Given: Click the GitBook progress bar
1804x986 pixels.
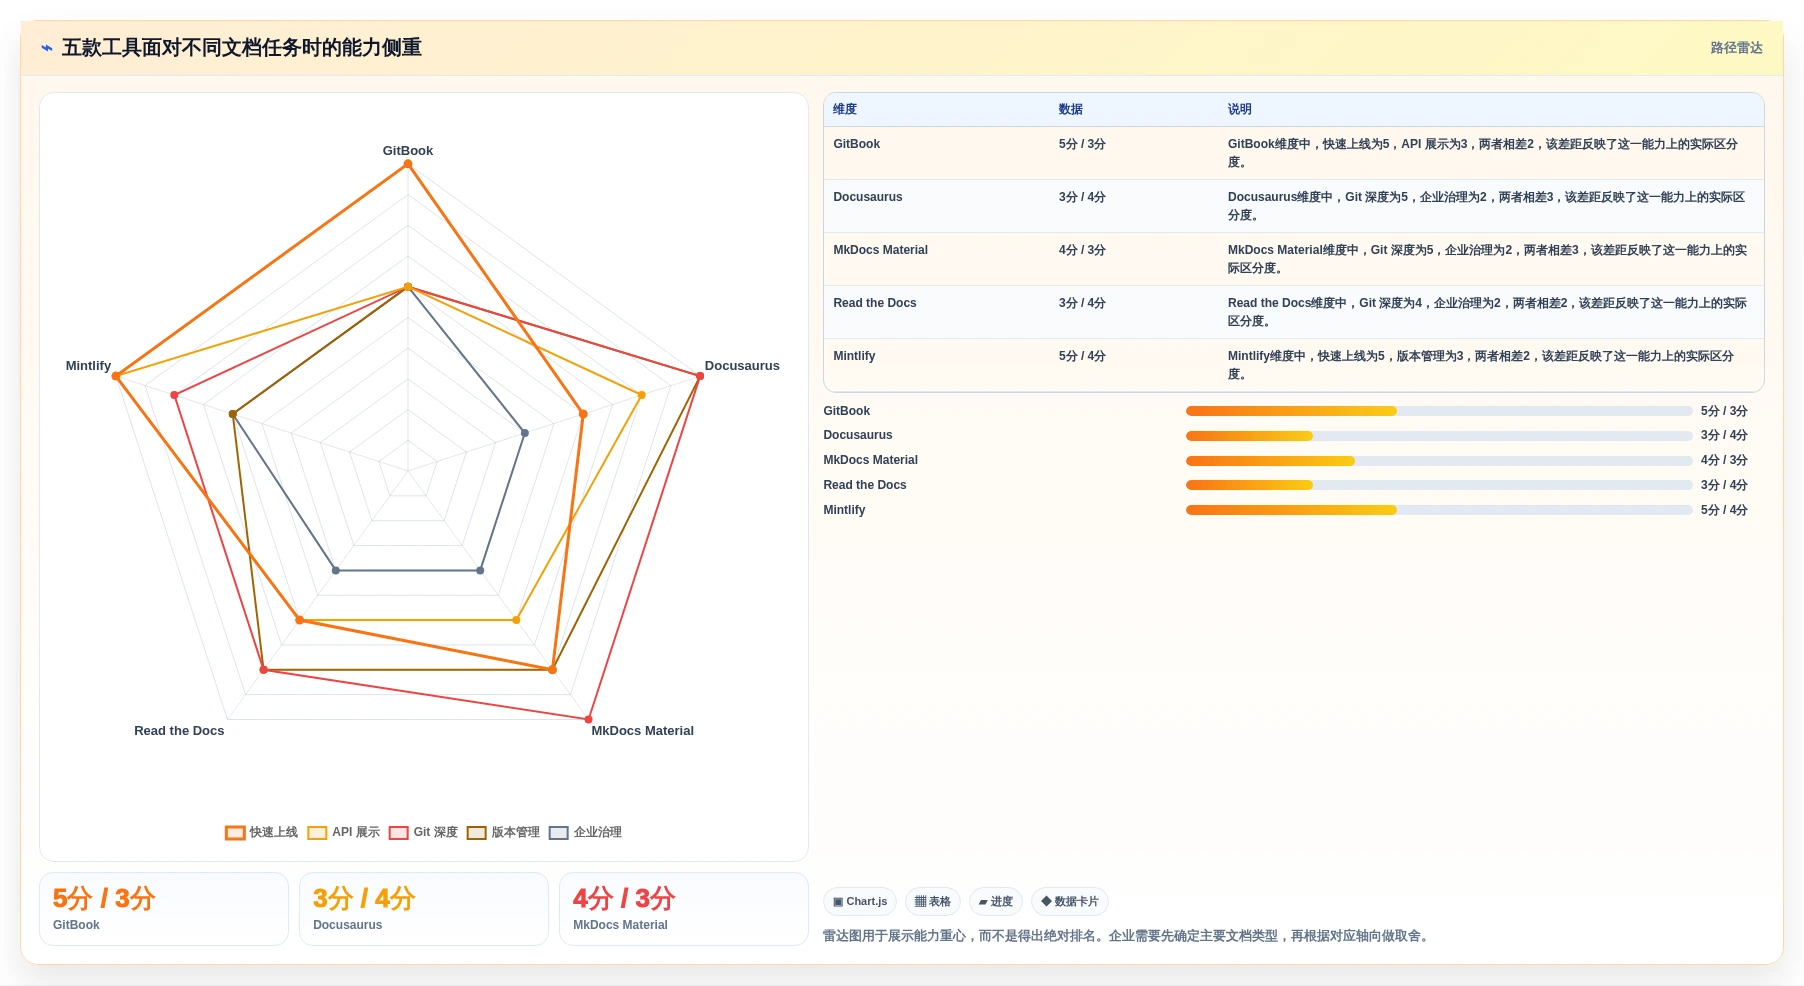Looking at the screenshot, I should [1439, 411].
